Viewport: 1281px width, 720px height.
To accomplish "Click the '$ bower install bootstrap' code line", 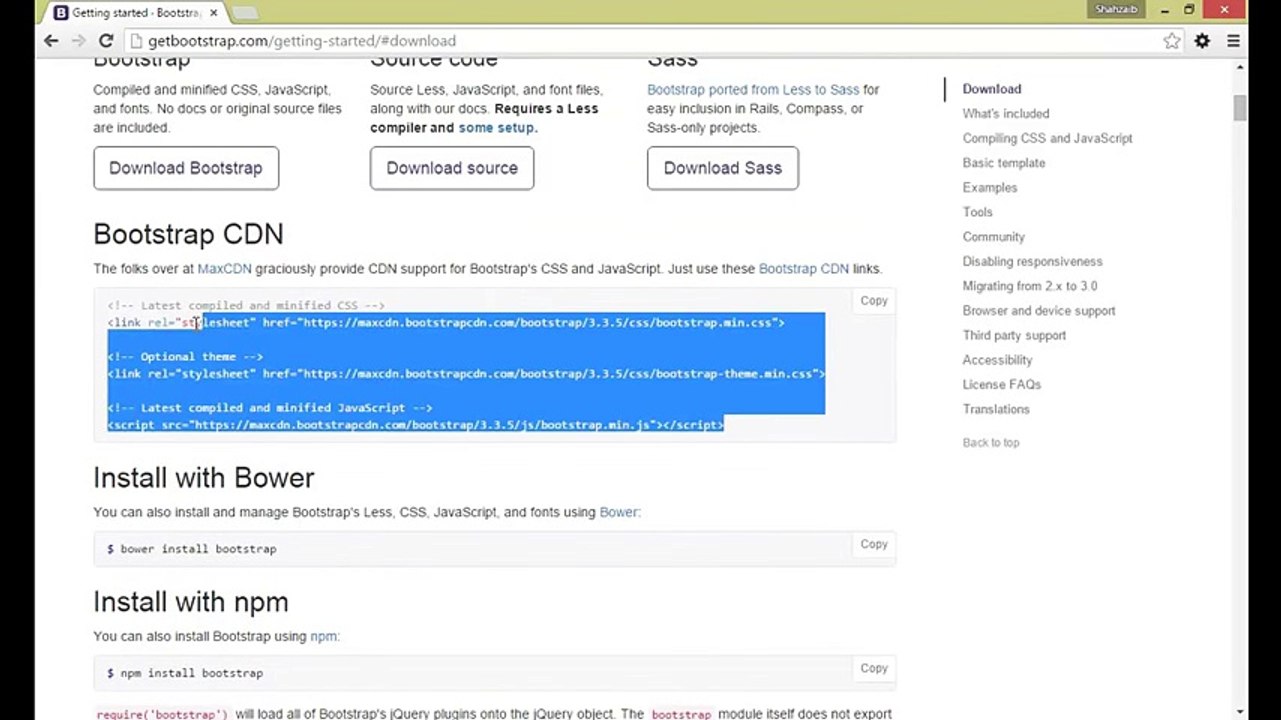I will point(191,549).
